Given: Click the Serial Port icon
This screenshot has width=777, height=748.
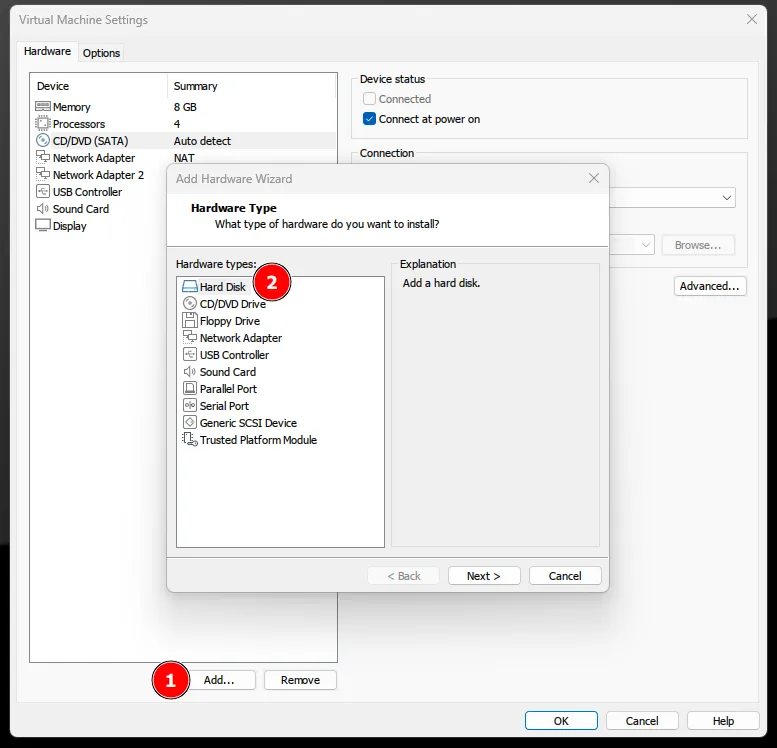Looking at the screenshot, I should pos(190,406).
